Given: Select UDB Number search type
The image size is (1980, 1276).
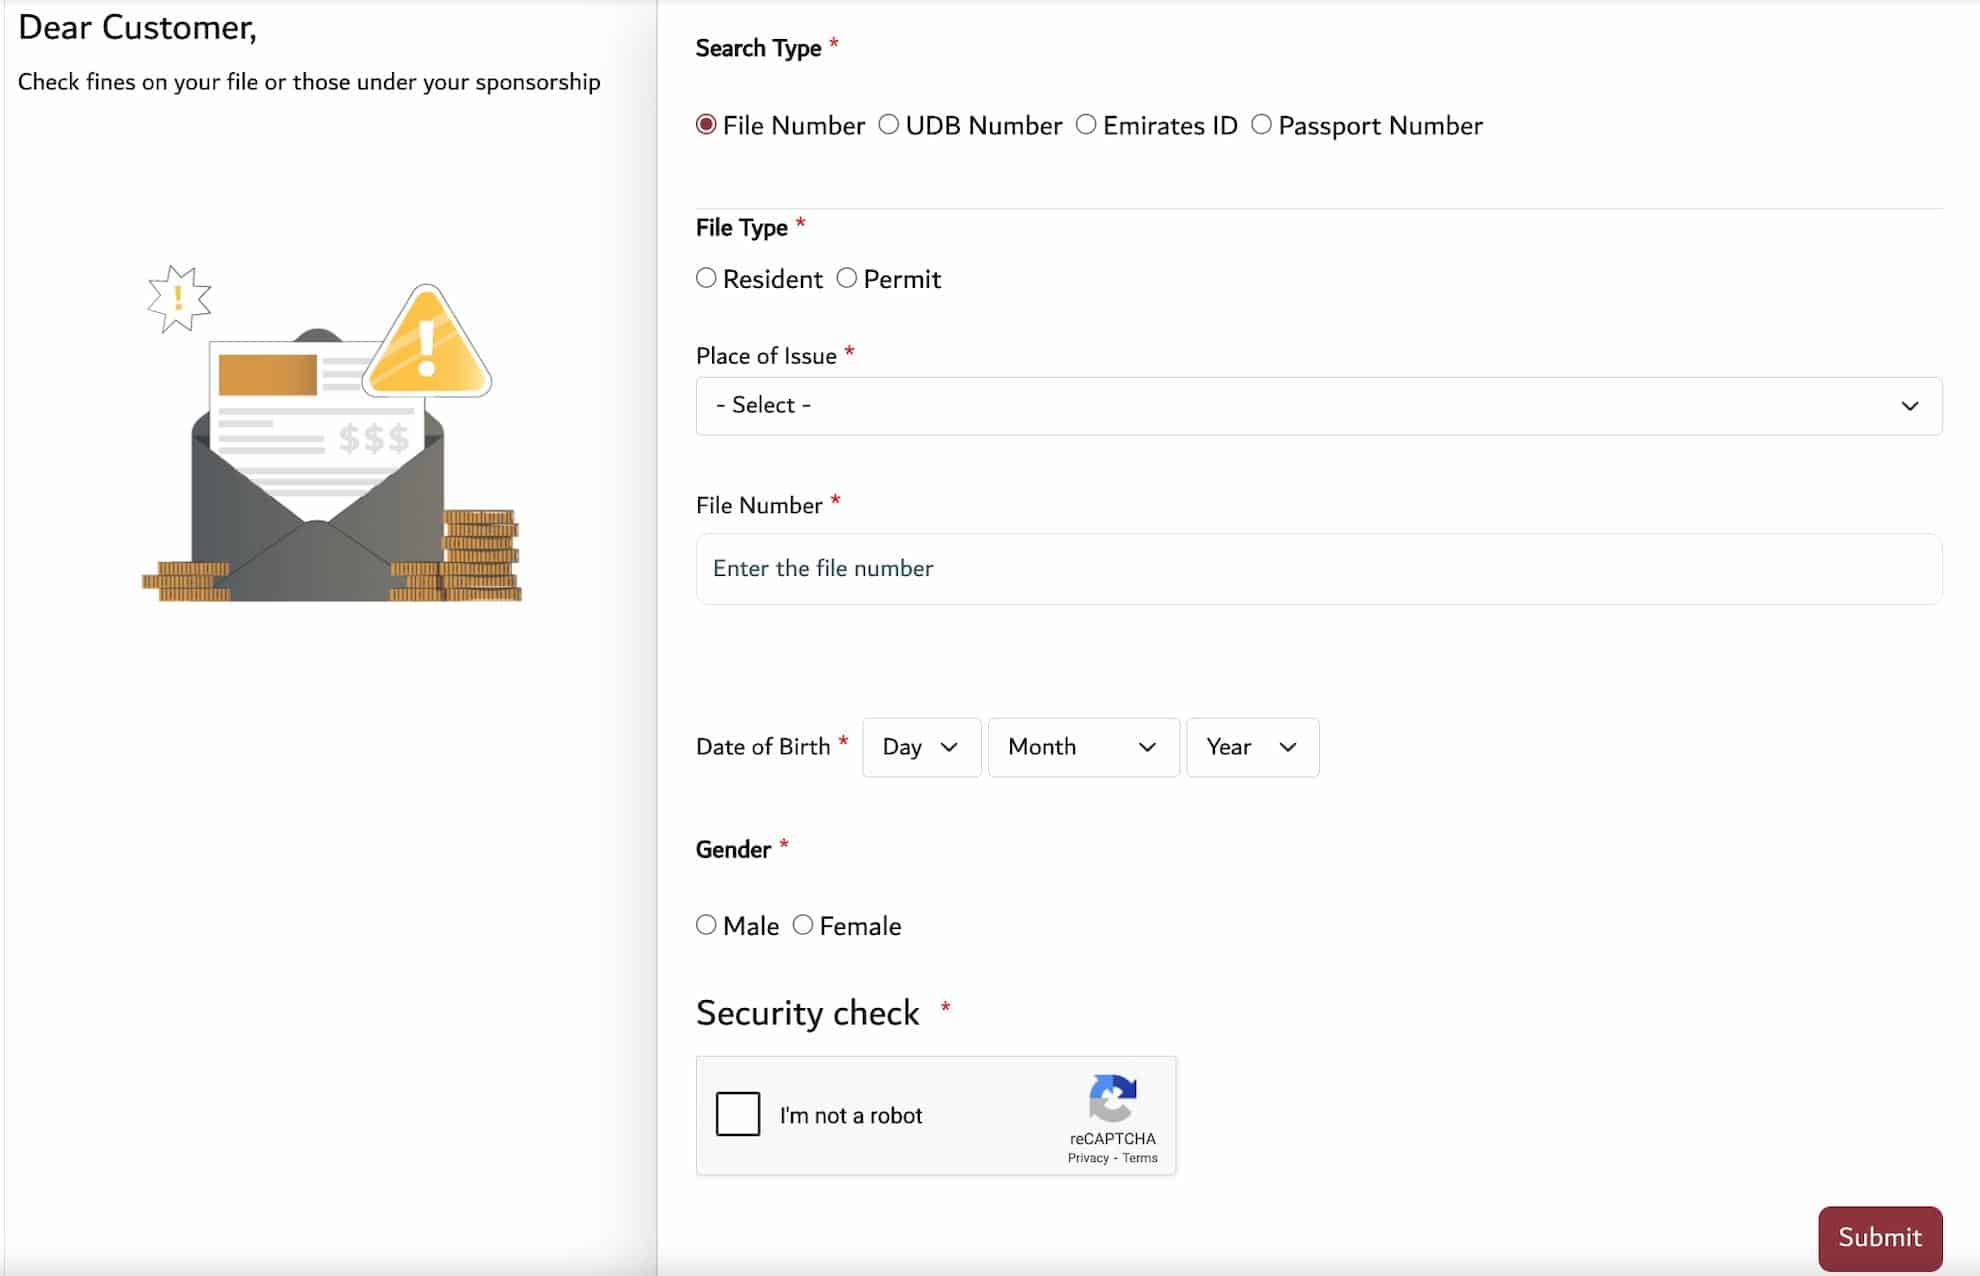Looking at the screenshot, I should [888, 124].
